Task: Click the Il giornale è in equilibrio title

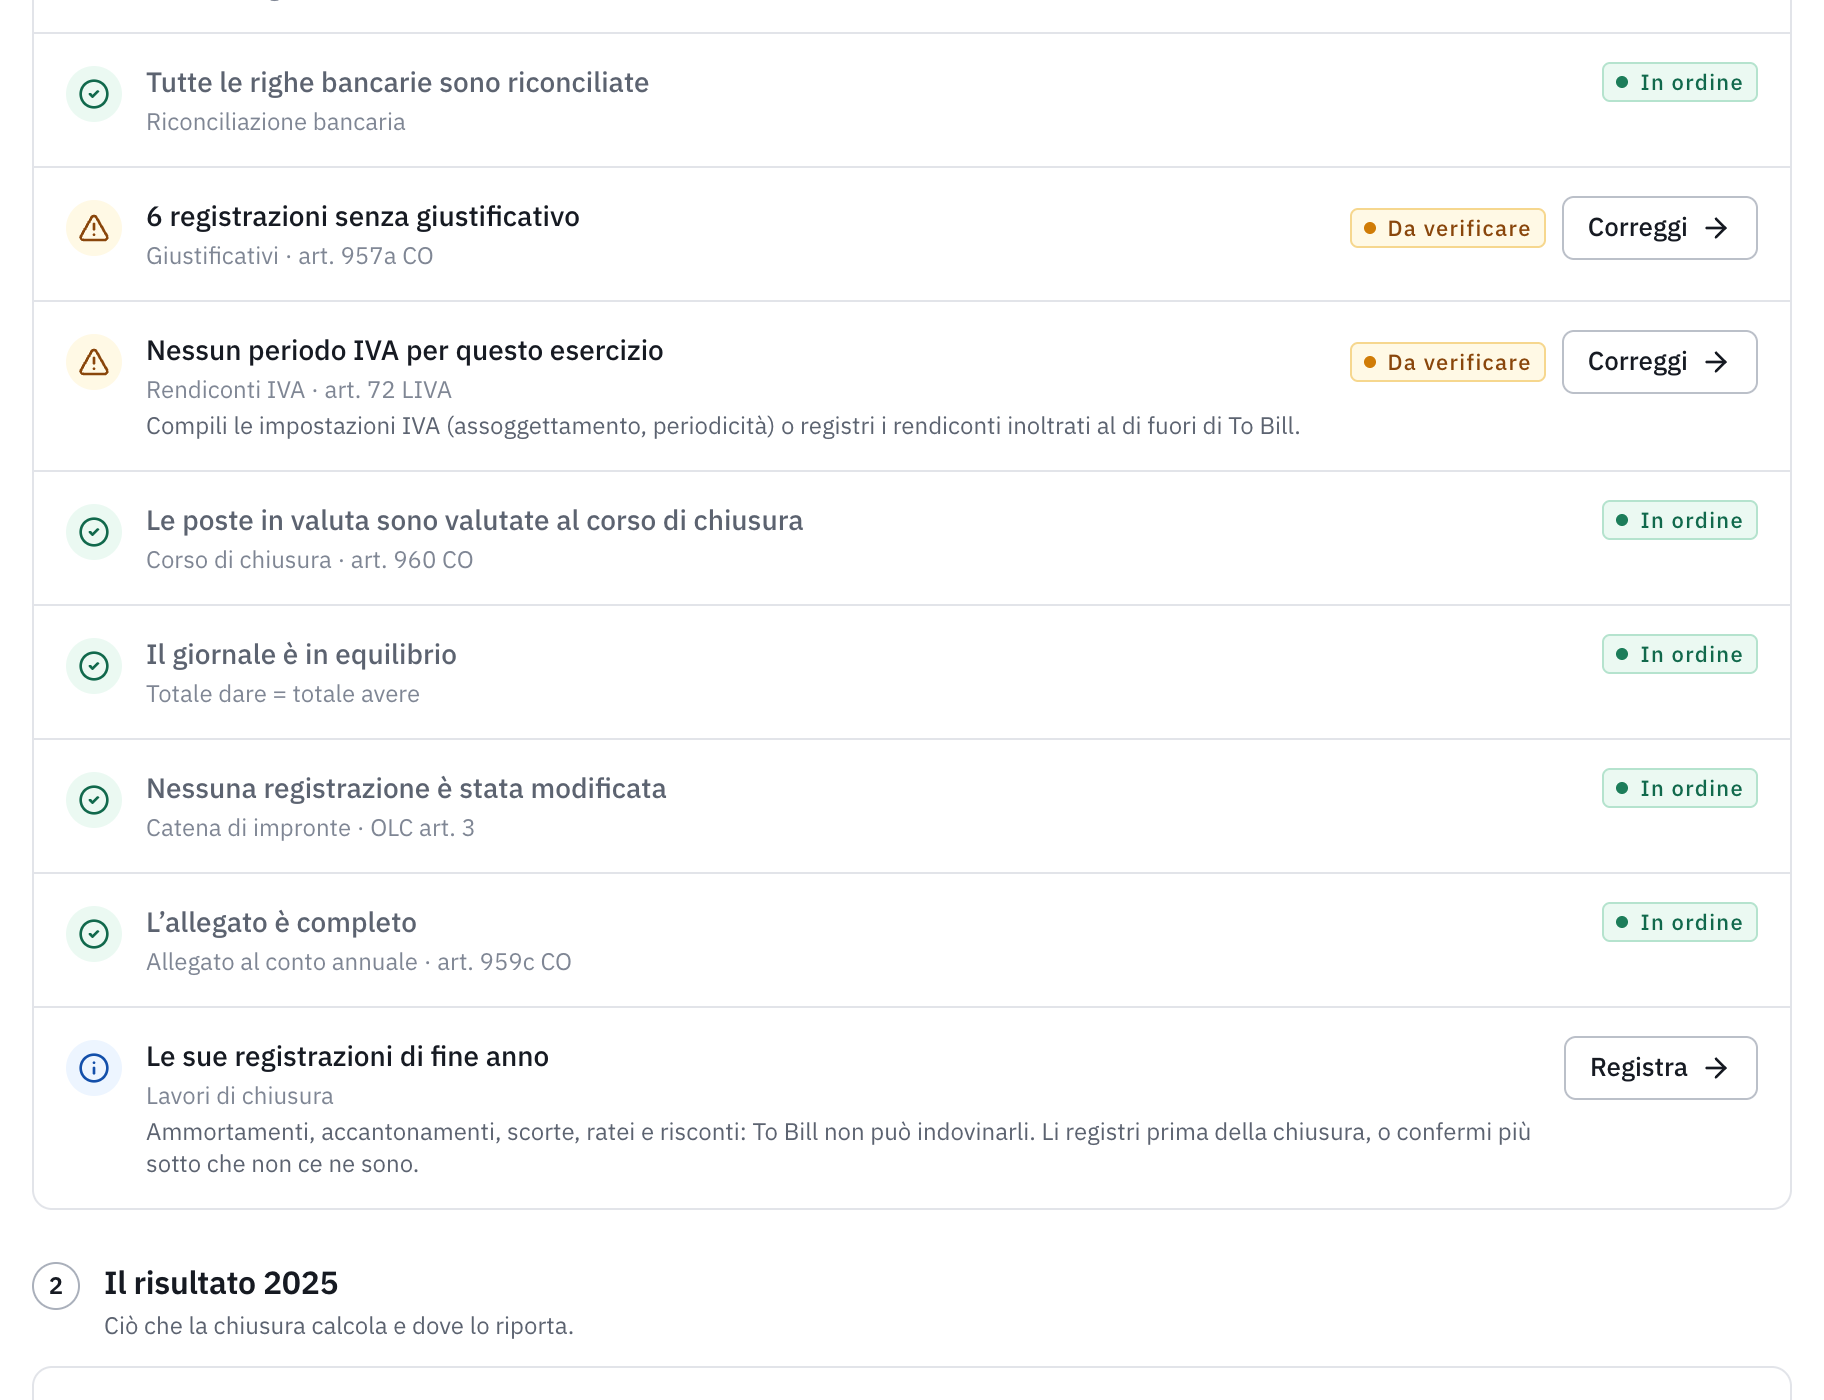Action: click(x=301, y=655)
